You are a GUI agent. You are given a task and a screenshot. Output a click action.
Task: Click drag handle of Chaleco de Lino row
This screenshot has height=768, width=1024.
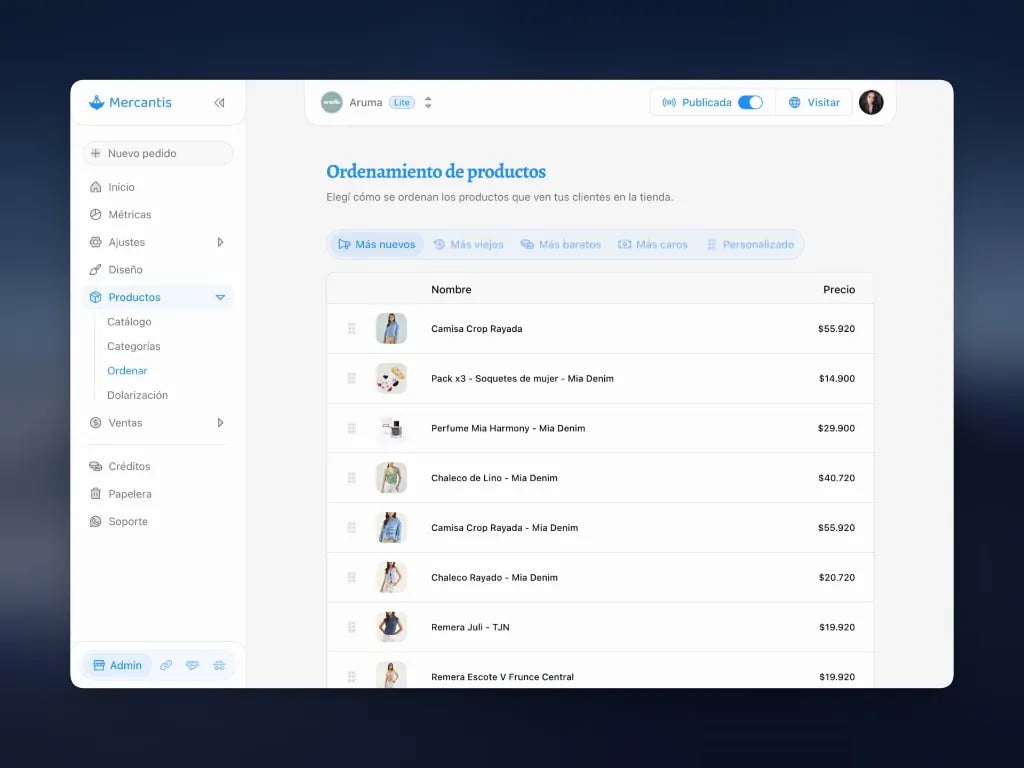[351, 478]
